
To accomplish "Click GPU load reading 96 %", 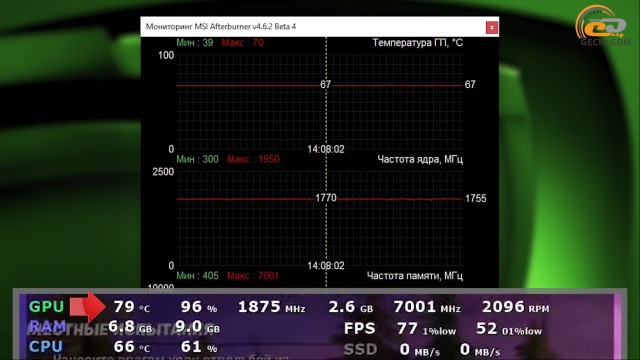I will click(x=199, y=307).
